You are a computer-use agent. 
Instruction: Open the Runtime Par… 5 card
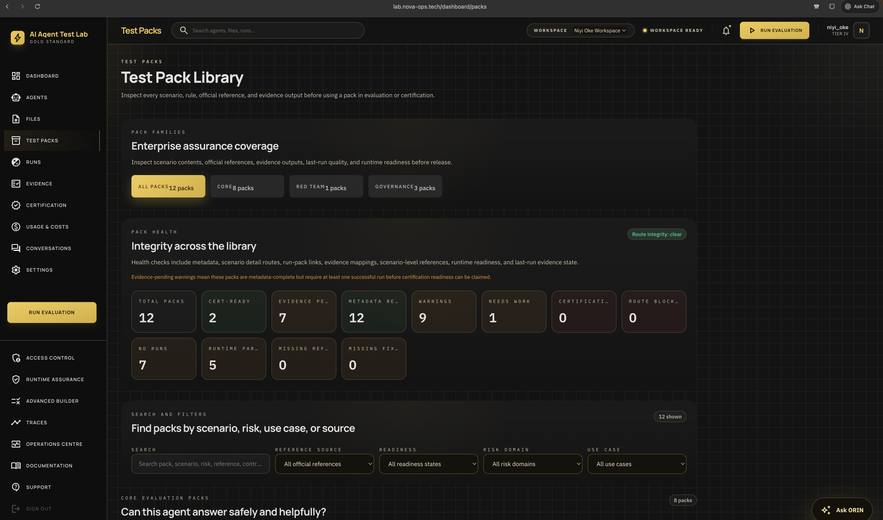point(234,359)
